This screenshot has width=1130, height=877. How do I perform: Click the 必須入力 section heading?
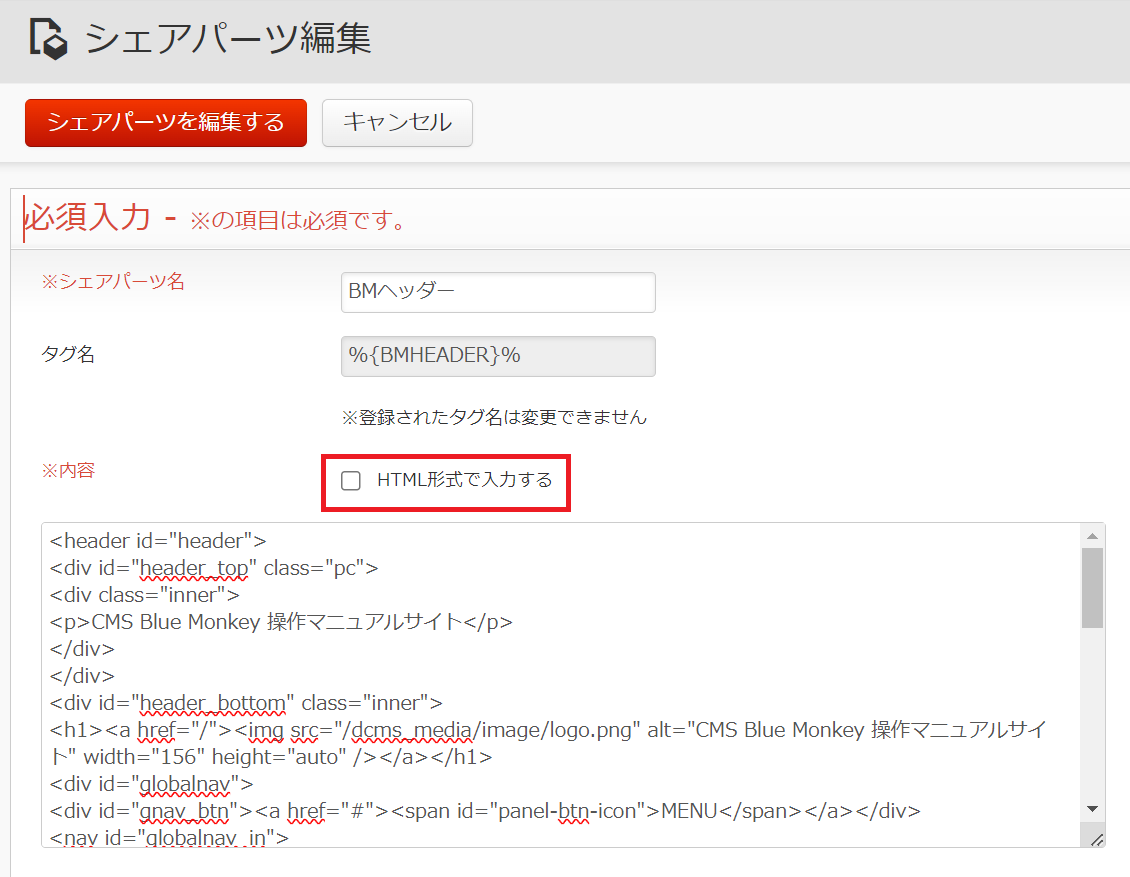coord(87,217)
